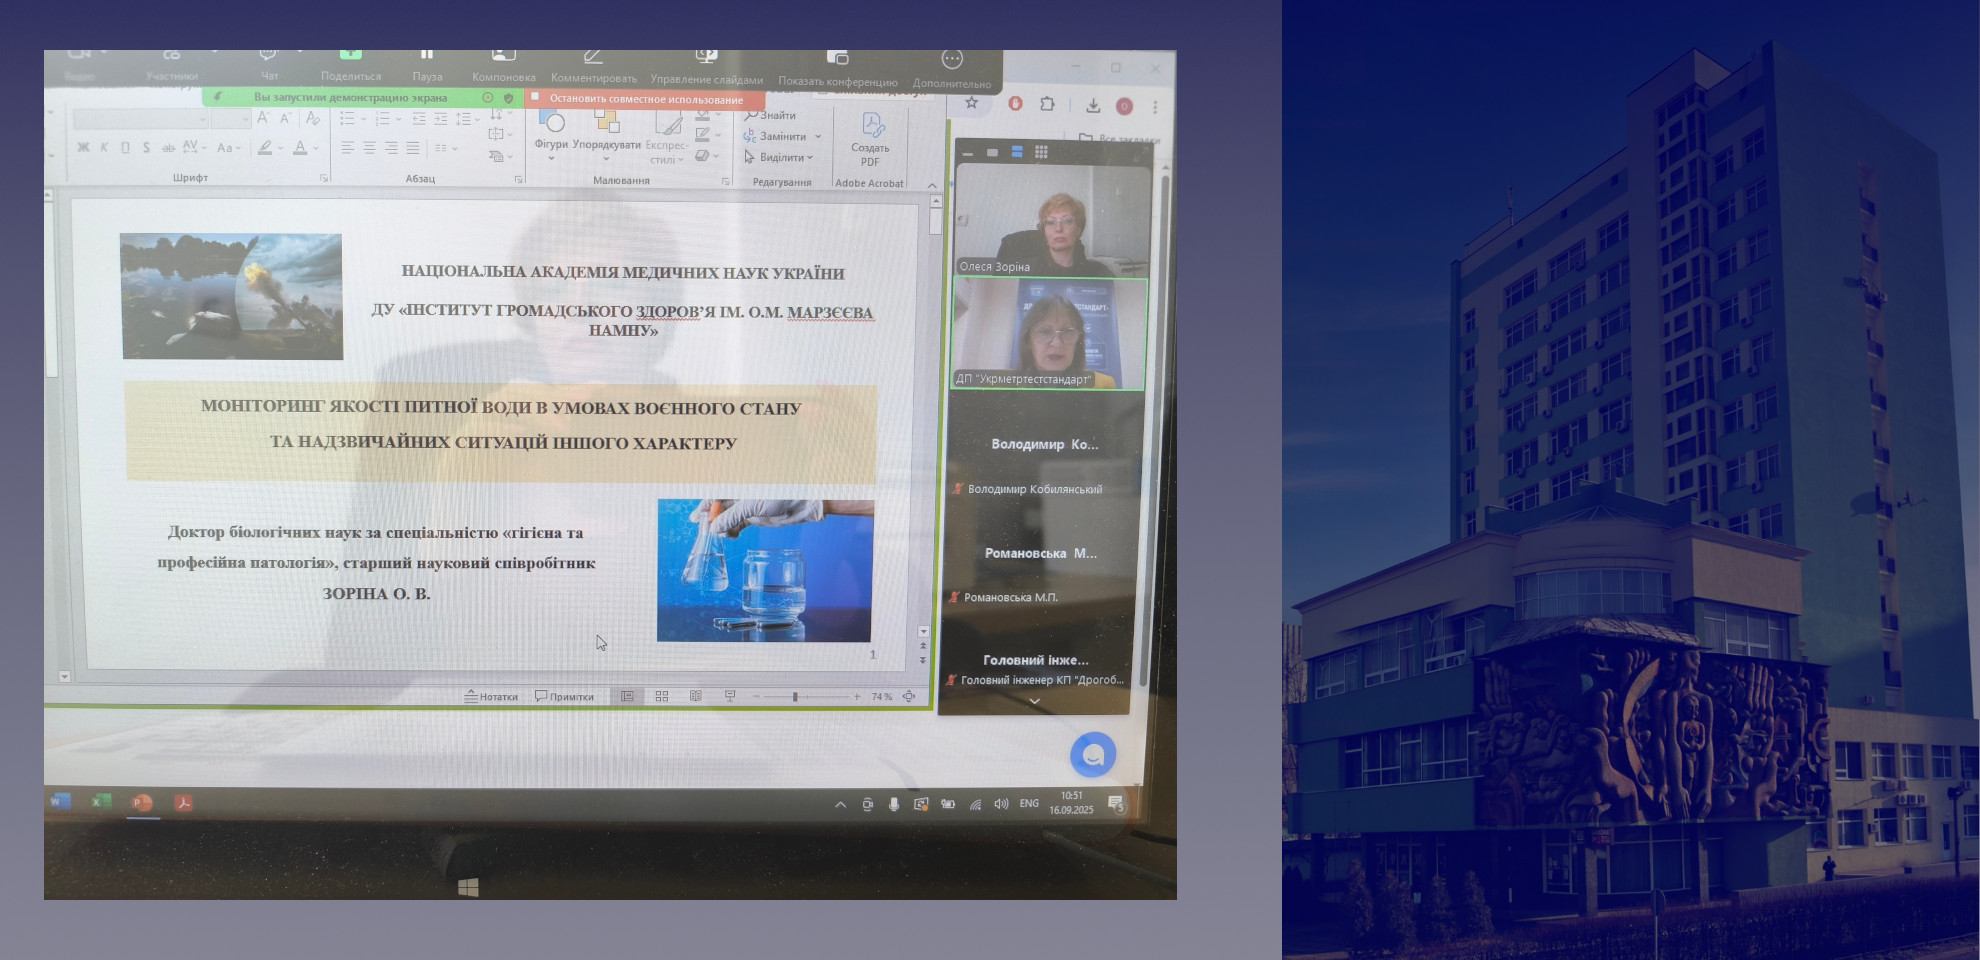Open Управление слайдами in Zoom toolbar

(x=706, y=67)
